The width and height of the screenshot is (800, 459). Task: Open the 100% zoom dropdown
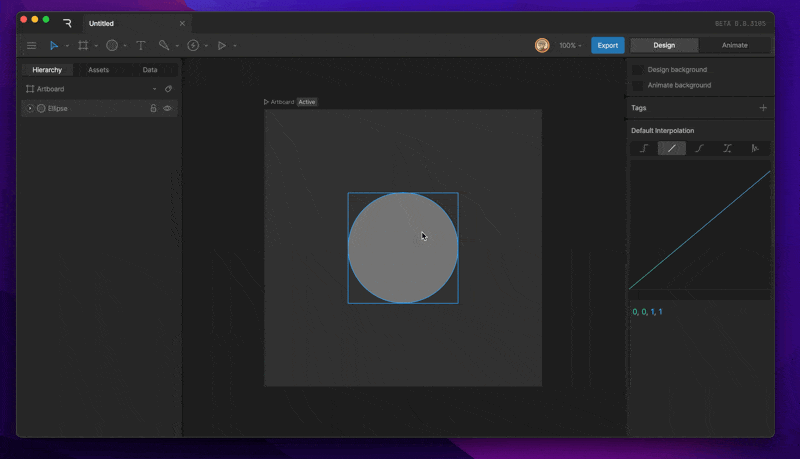pyautogui.click(x=570, y=45)
